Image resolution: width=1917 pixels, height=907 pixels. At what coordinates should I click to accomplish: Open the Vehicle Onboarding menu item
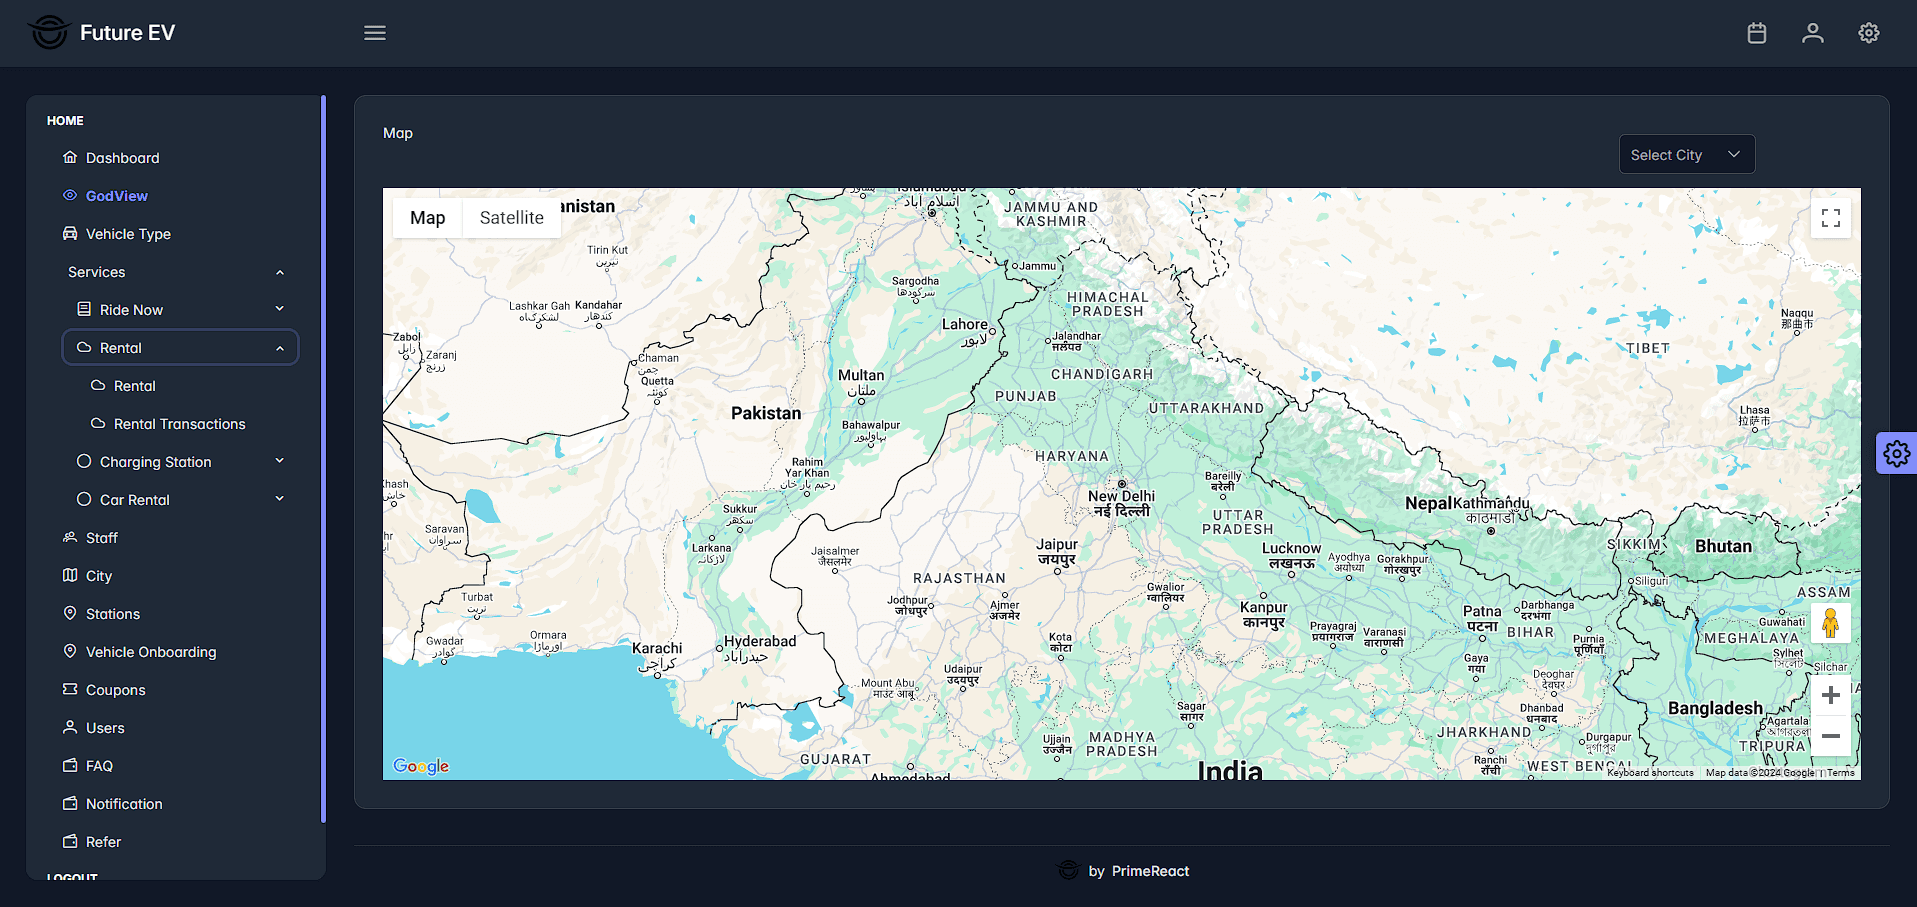[x=180, y=651]
